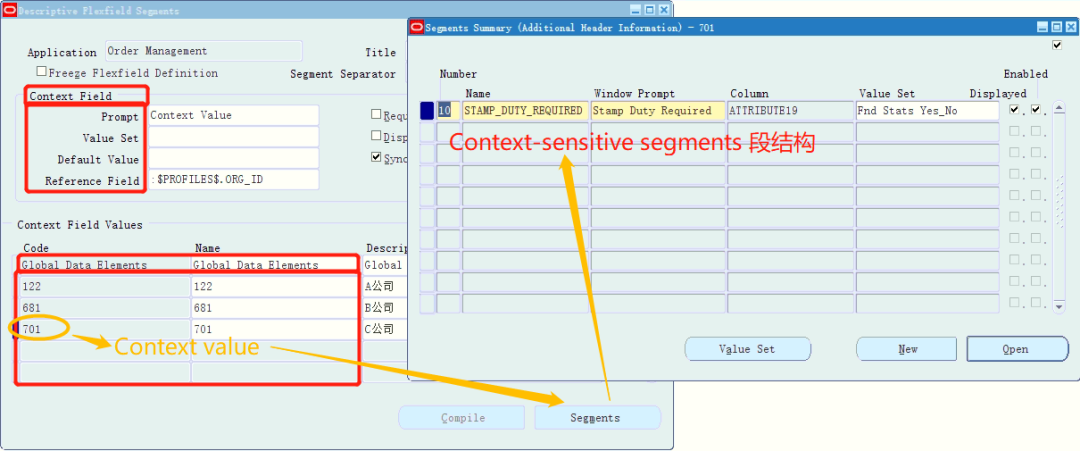Select name cell 701
Screen dimensions: 1080x451
[275, 329]
